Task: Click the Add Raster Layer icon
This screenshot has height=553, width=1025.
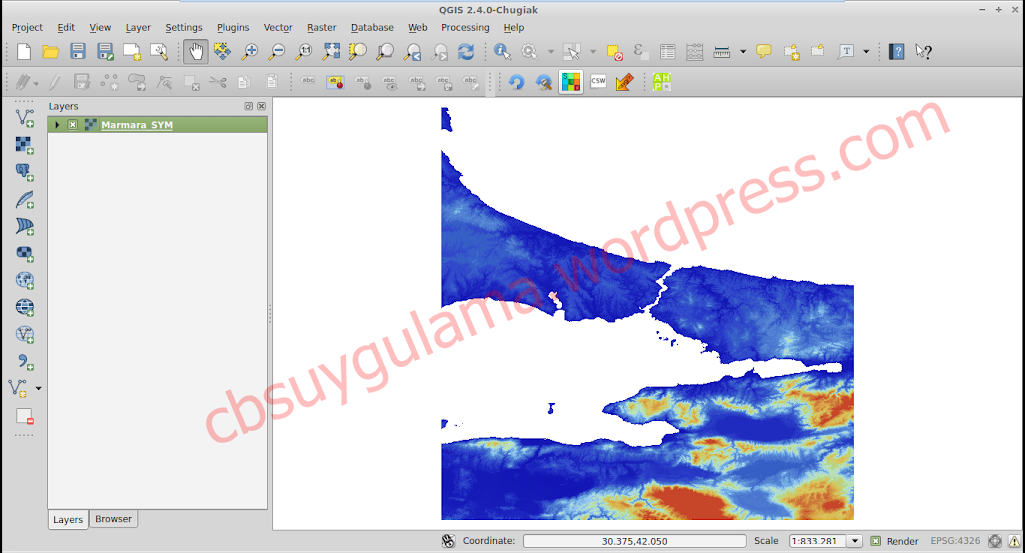Action: pos(25,145)
